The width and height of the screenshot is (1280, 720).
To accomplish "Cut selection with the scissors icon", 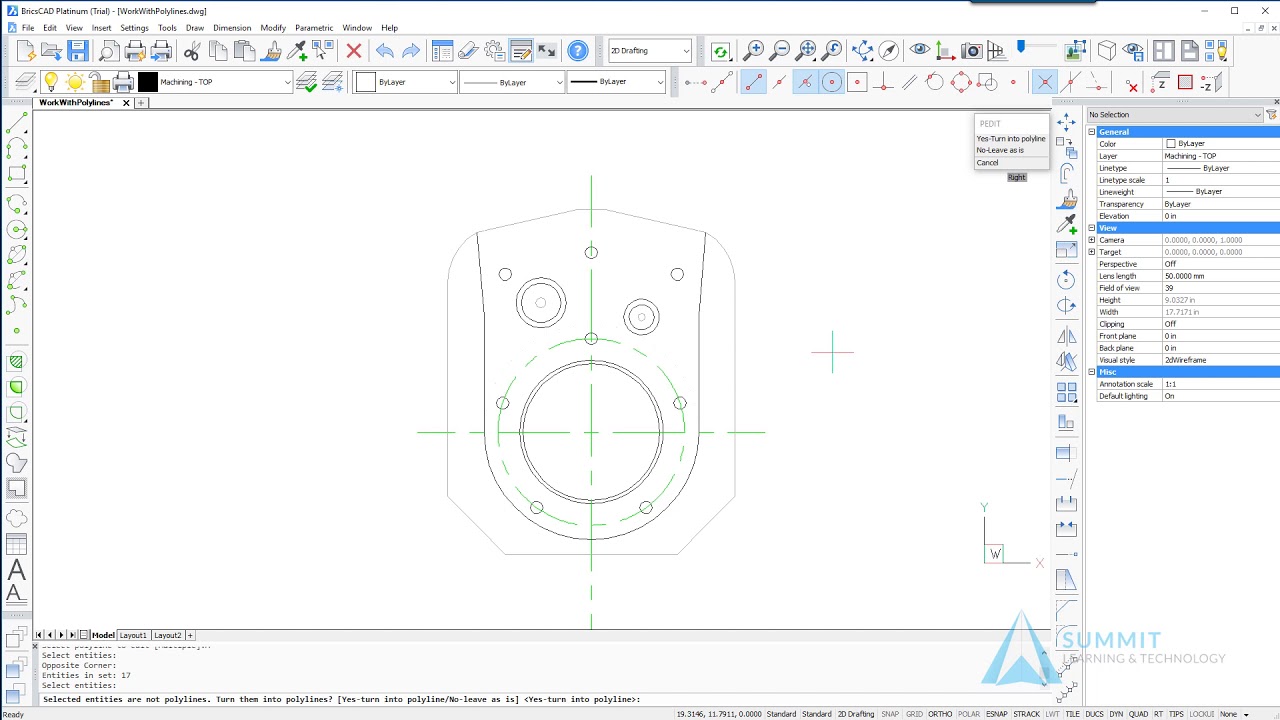I will click(192, 51).
